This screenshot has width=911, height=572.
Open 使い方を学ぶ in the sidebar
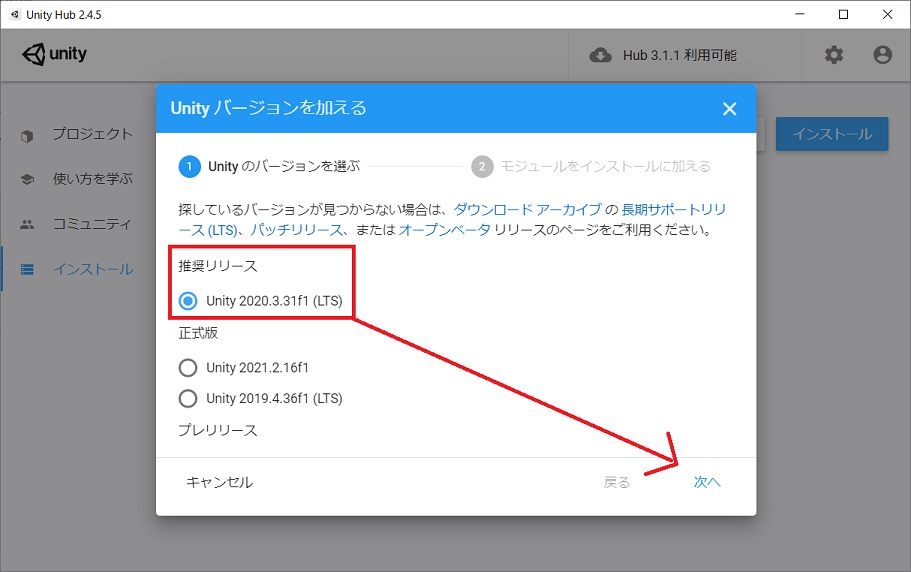[x=93, y=179]
